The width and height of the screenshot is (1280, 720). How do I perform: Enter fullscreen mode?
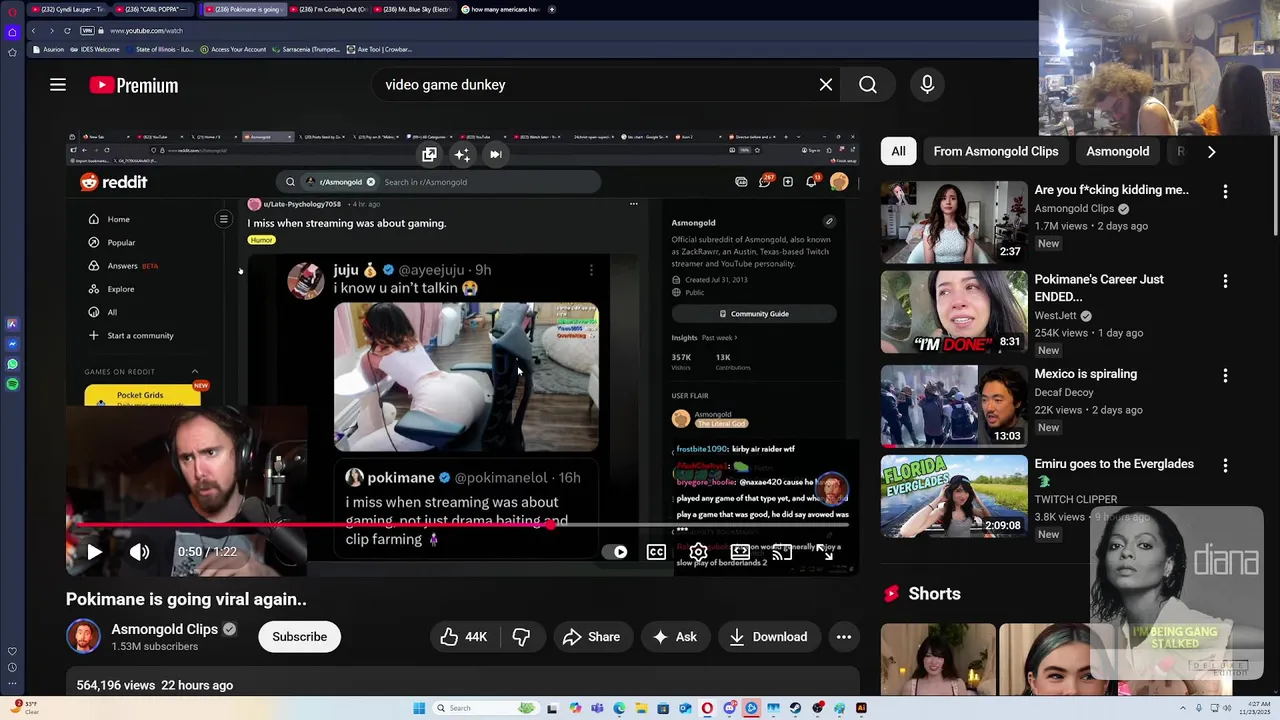(824, 552)
